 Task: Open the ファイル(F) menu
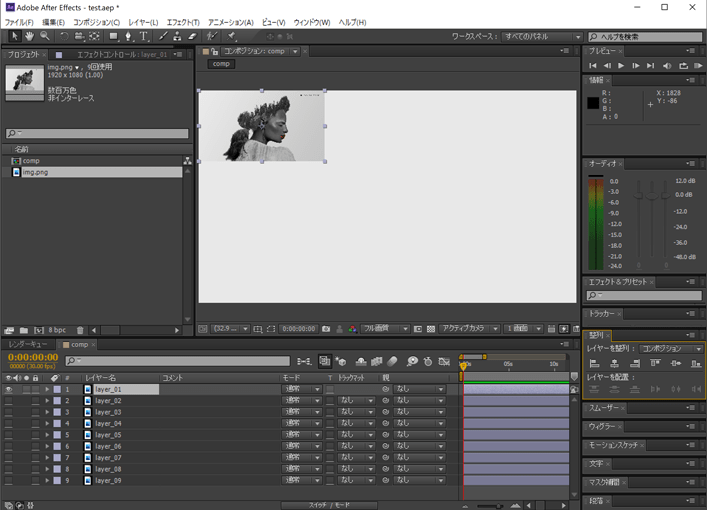(19, 22)
